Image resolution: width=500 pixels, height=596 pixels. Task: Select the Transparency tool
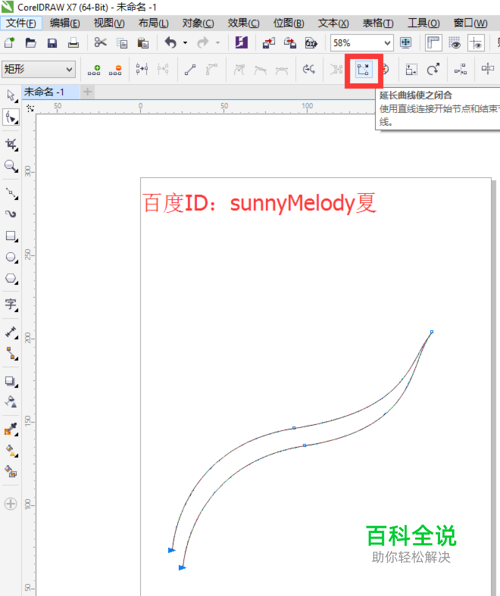pos(11,402)
